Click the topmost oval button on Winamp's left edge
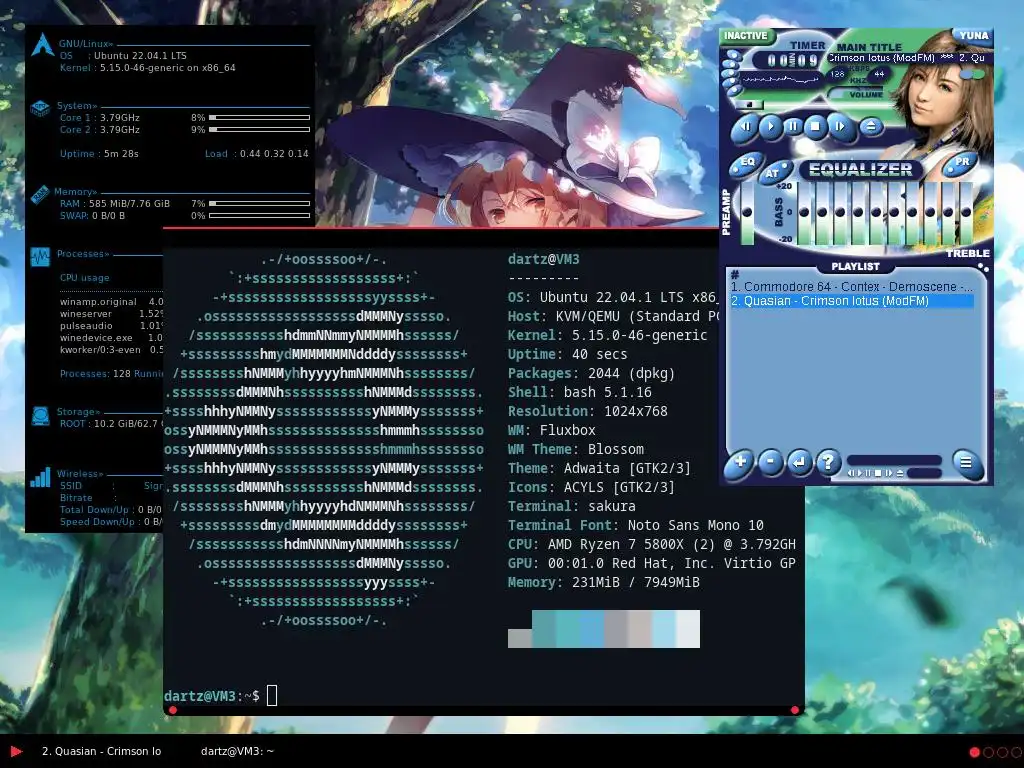 coord(734,55)
